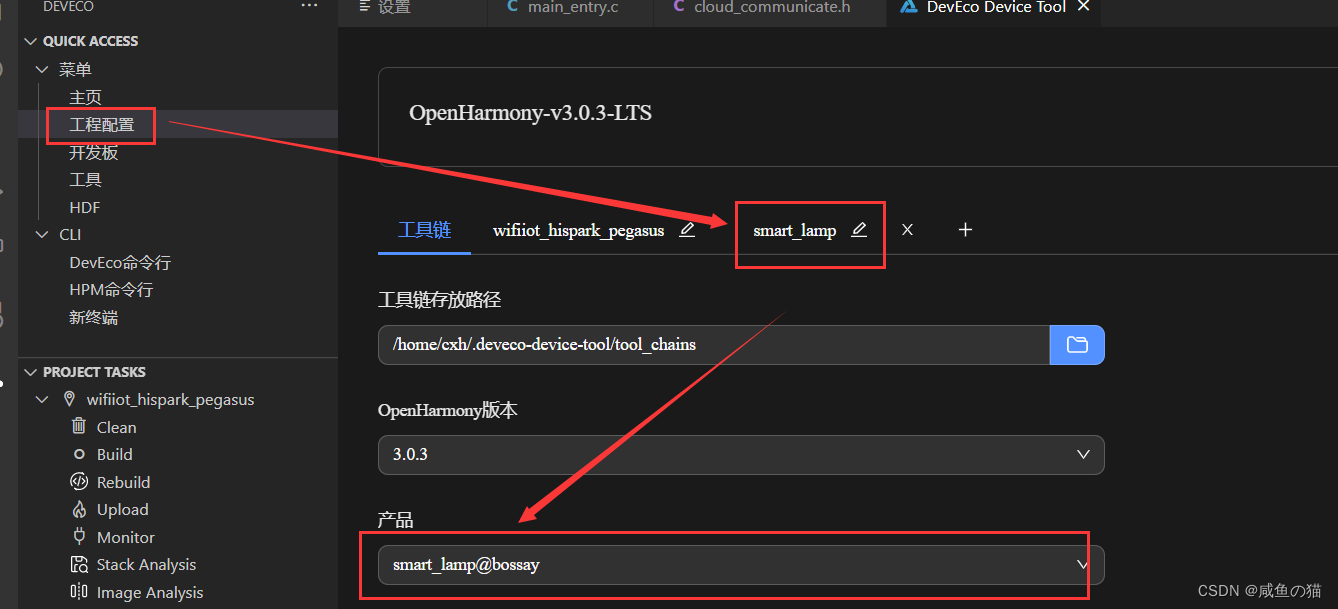
Task: Run the Image Analysis task
Action: 150,592
